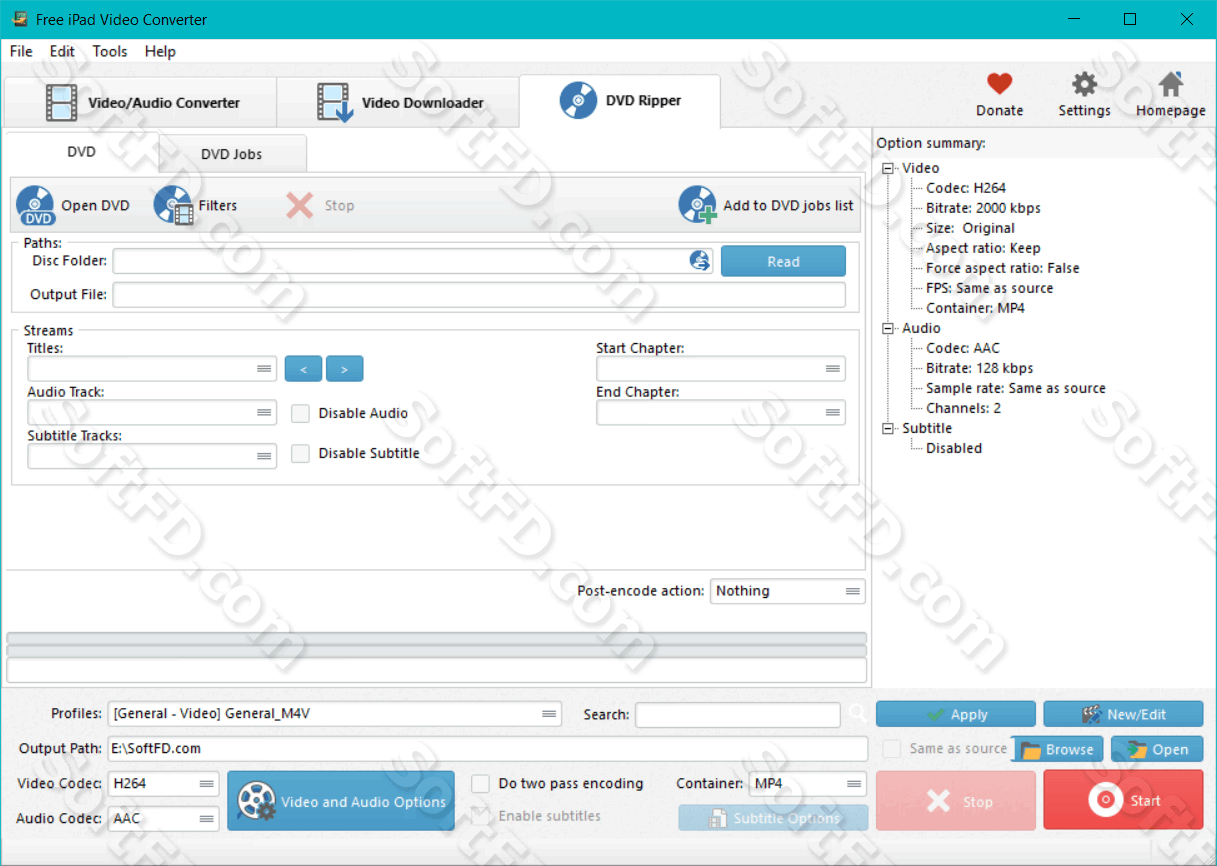Open the Titles dropdown
Viewport: 1217px width, 866px height.
pyautogui.click(x=152, y=369)
